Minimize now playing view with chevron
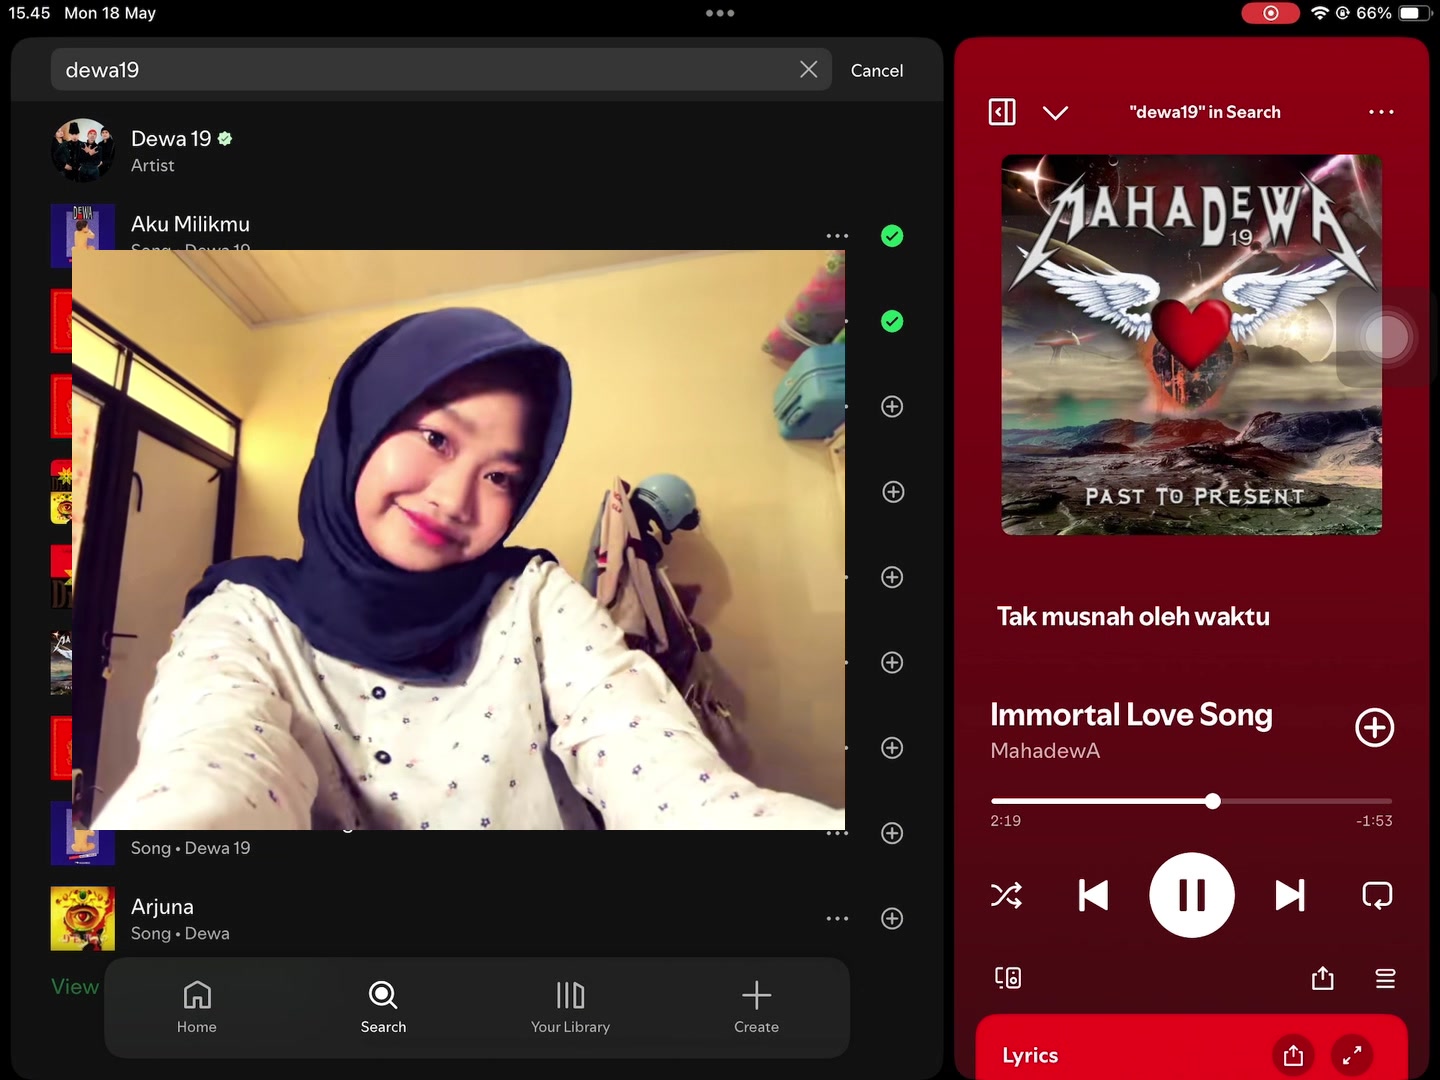Image resolution: width=1440 pixels, height=1080 pixels. (x=1056, y=112)
